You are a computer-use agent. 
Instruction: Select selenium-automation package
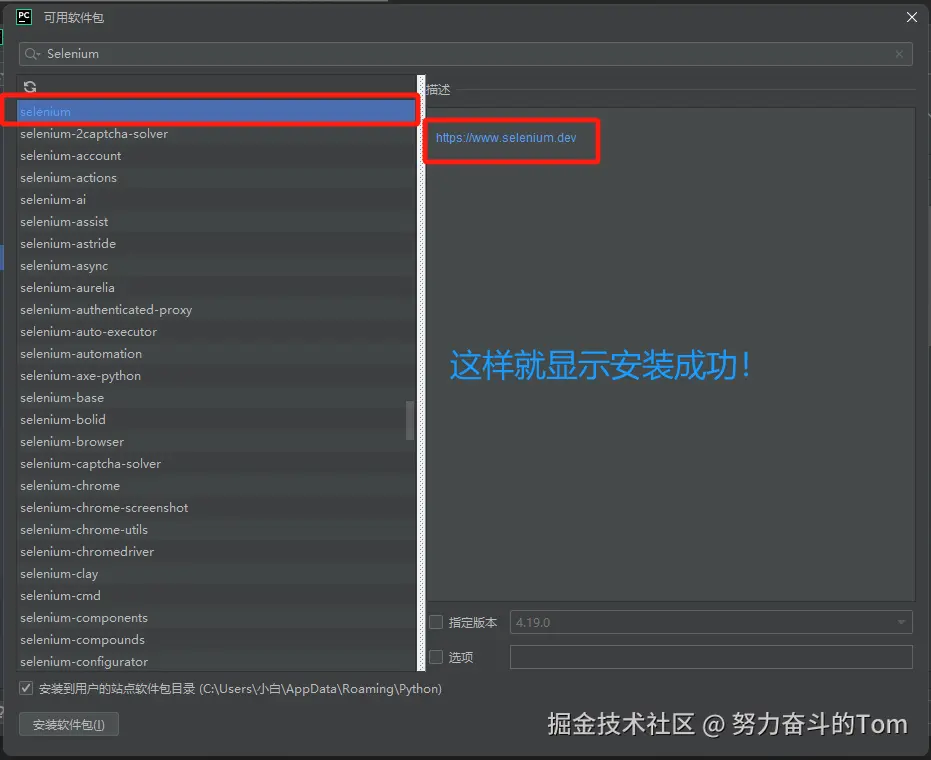pyautogui.click(x=216, y=353)
